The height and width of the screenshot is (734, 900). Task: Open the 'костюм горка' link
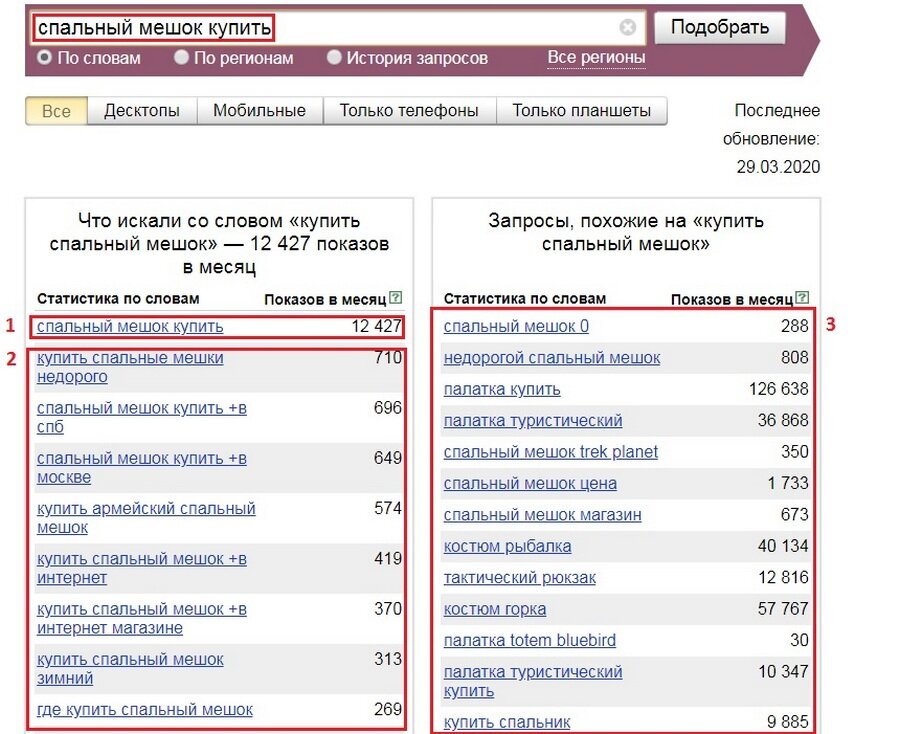[x=495, y=609]
